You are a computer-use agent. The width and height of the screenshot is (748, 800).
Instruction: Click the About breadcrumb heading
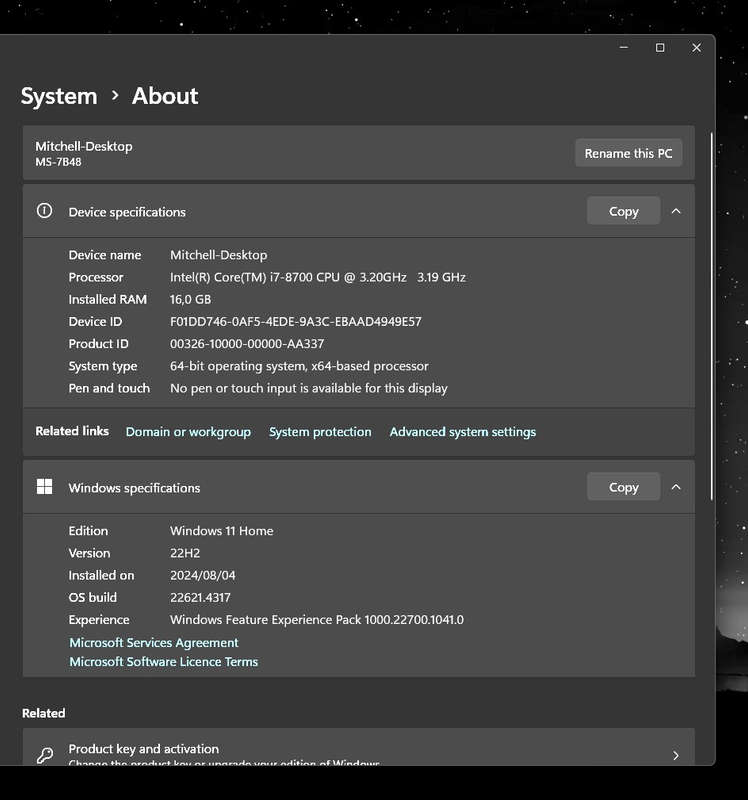point(165,96)
